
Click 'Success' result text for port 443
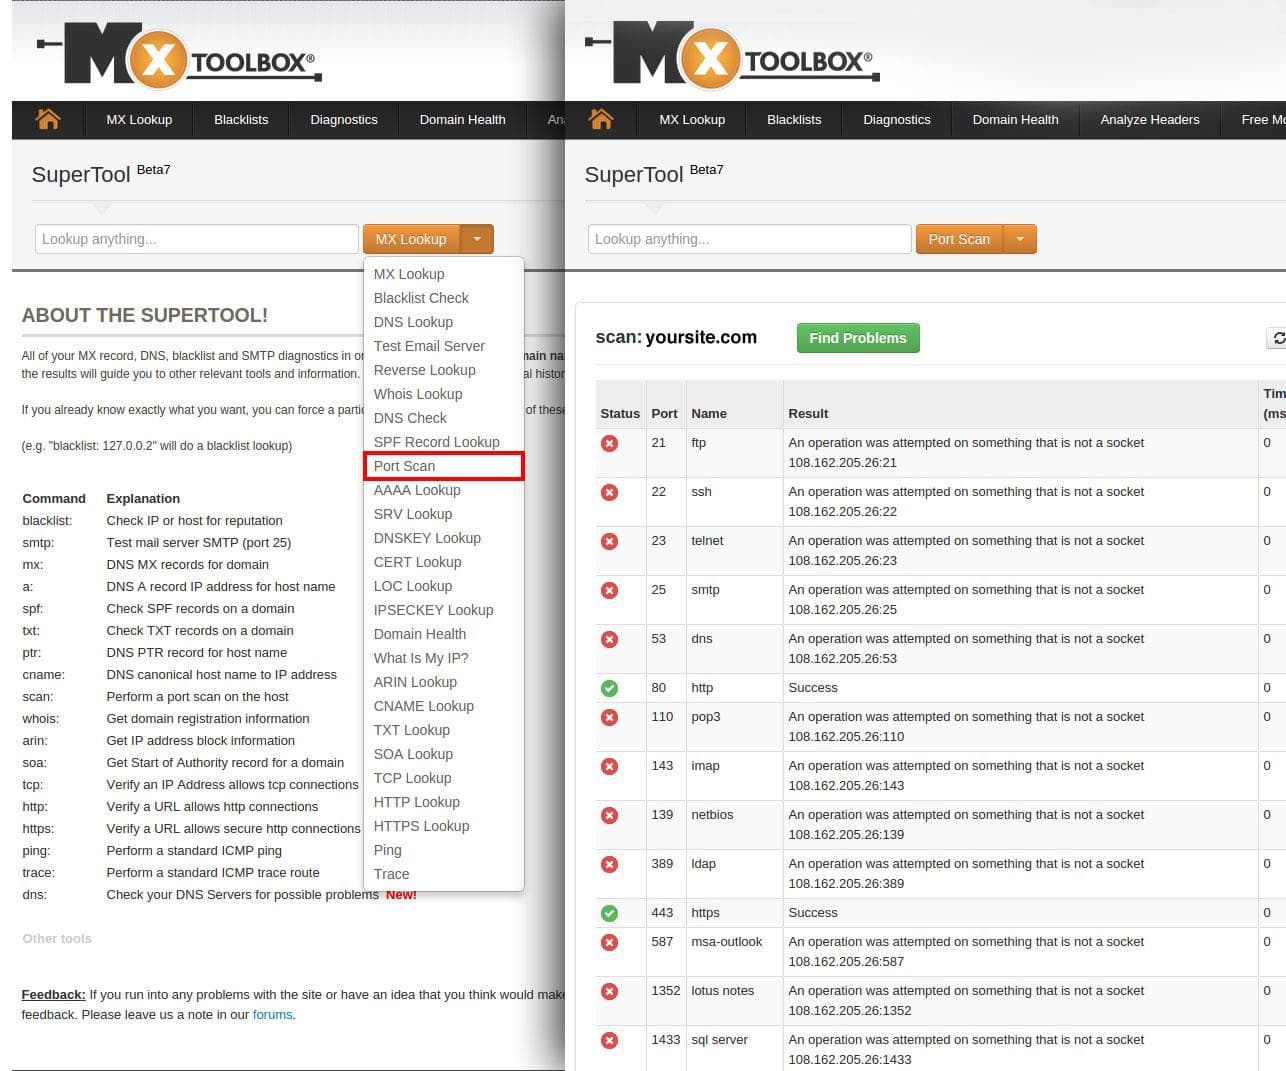[813, 912]
